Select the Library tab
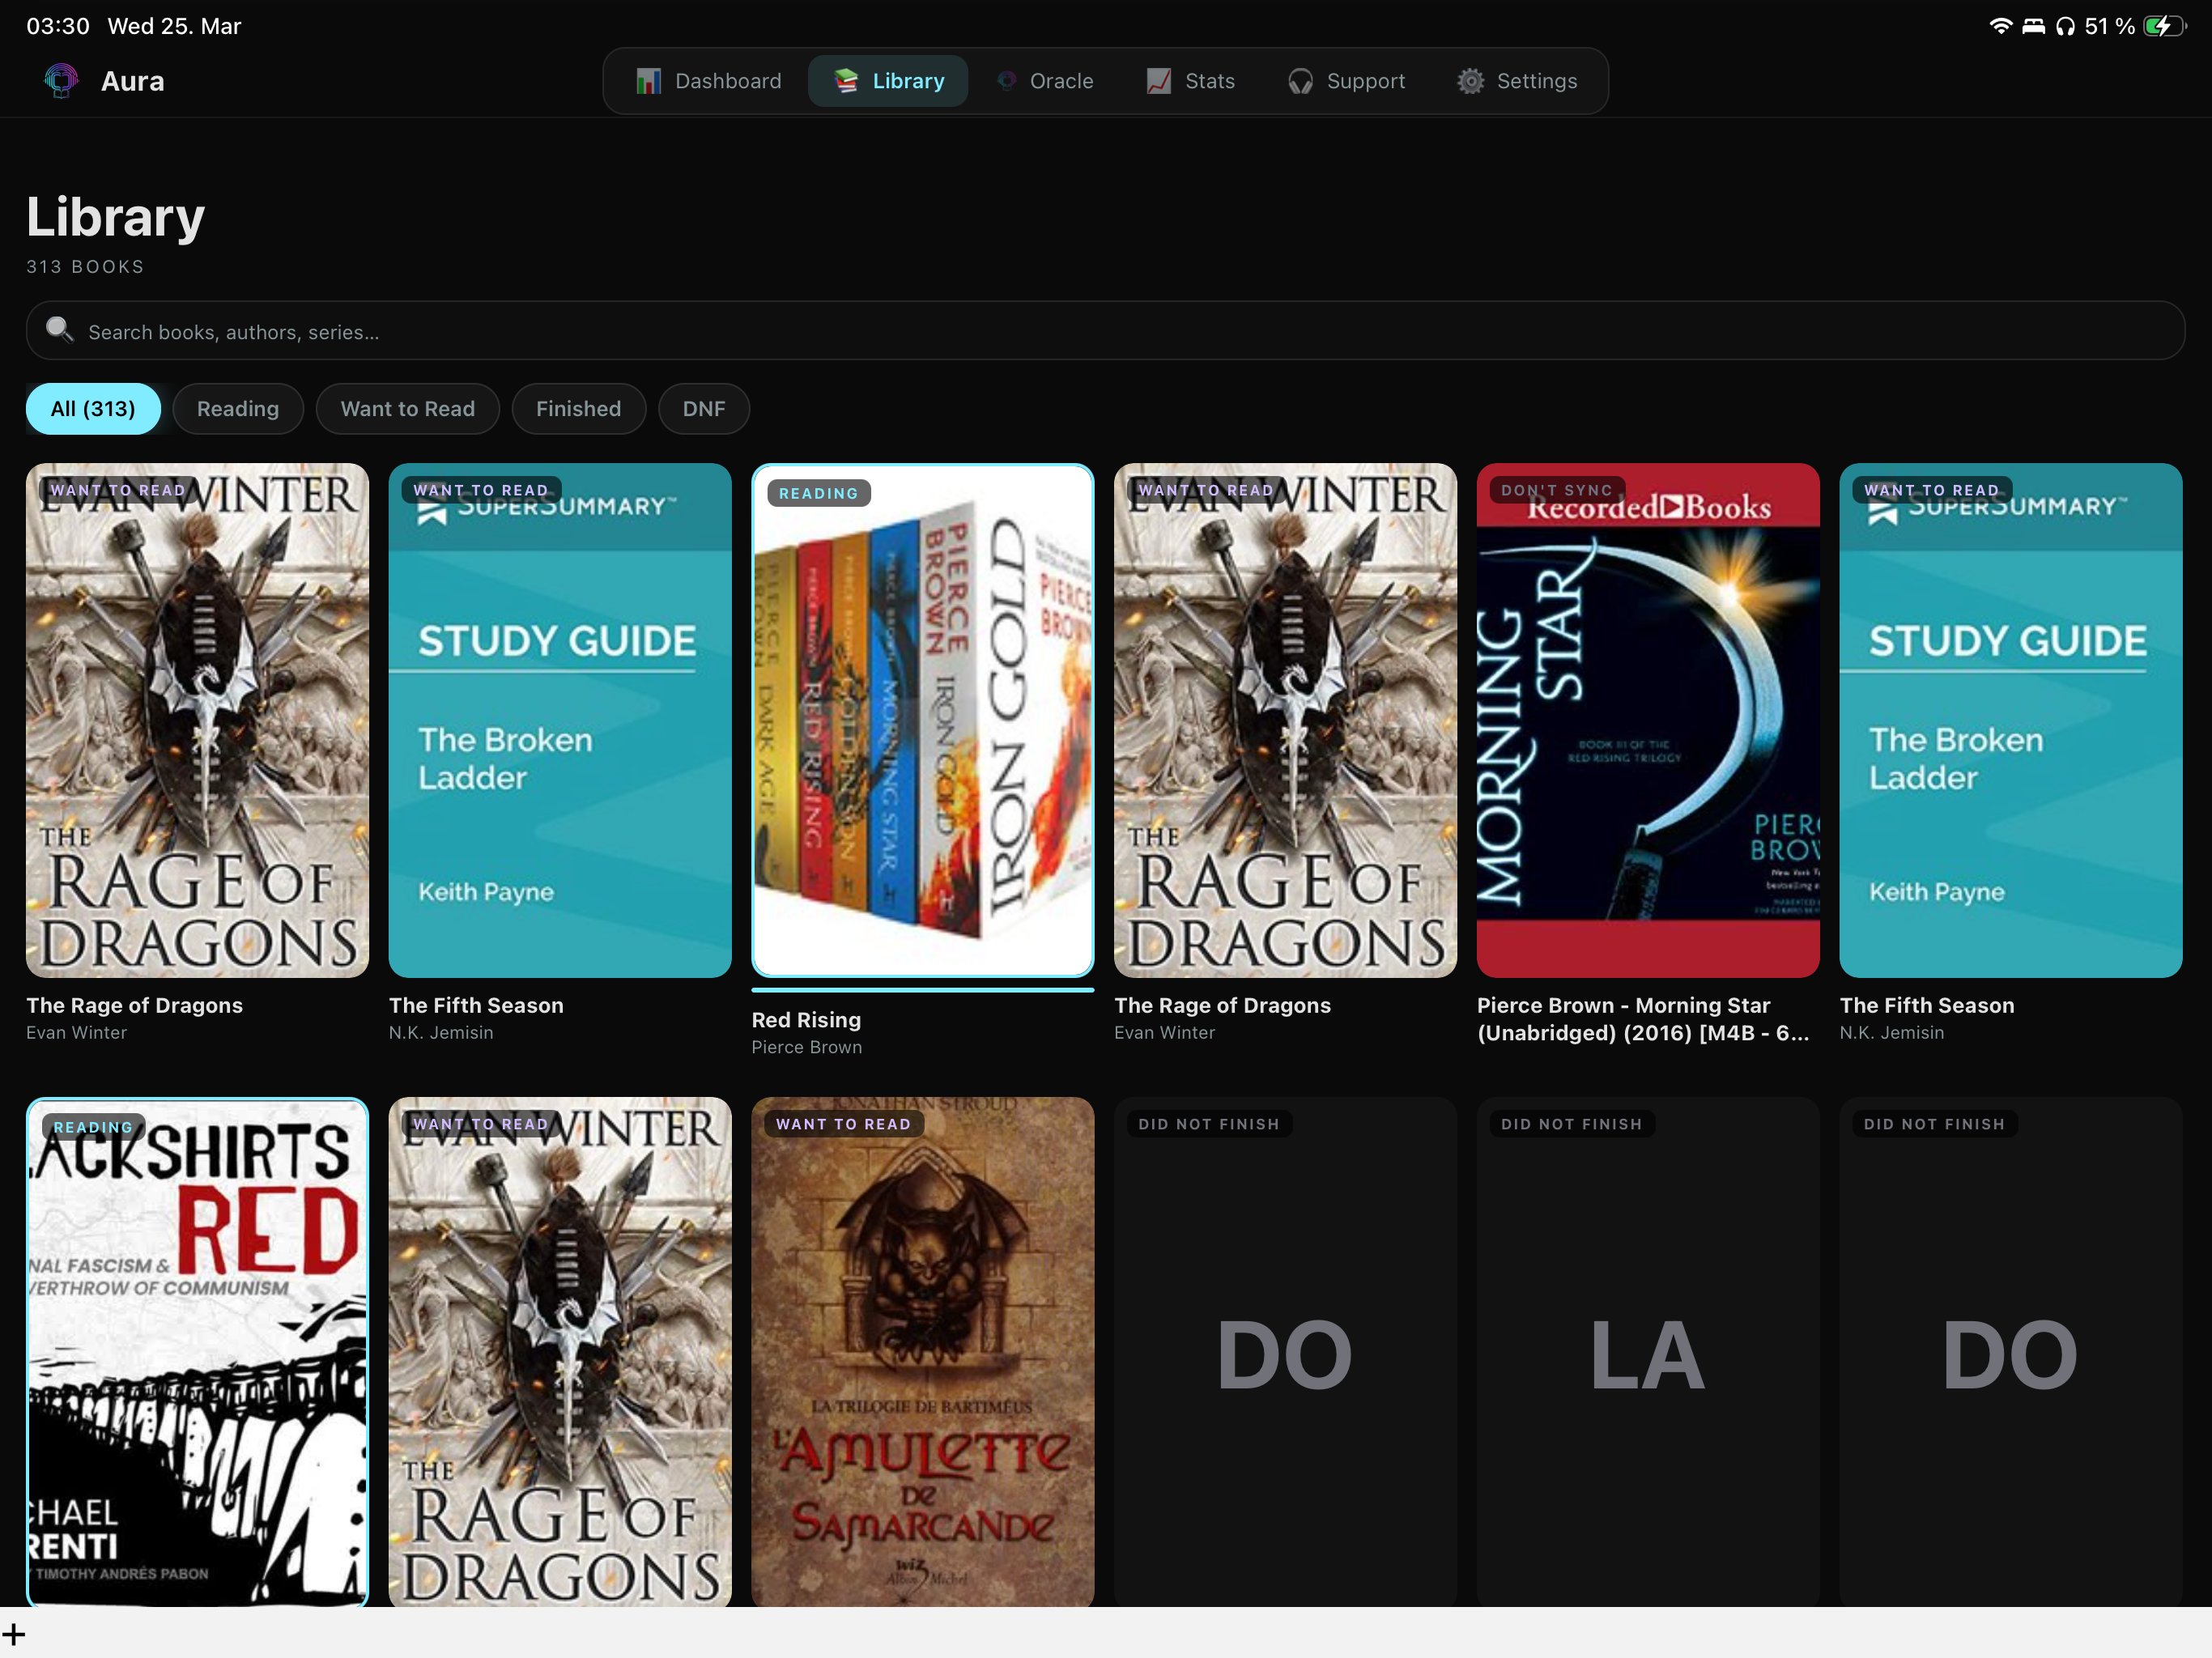Image resolution: width=2212 pixels, height=1658 pixels. pos(888,81)
